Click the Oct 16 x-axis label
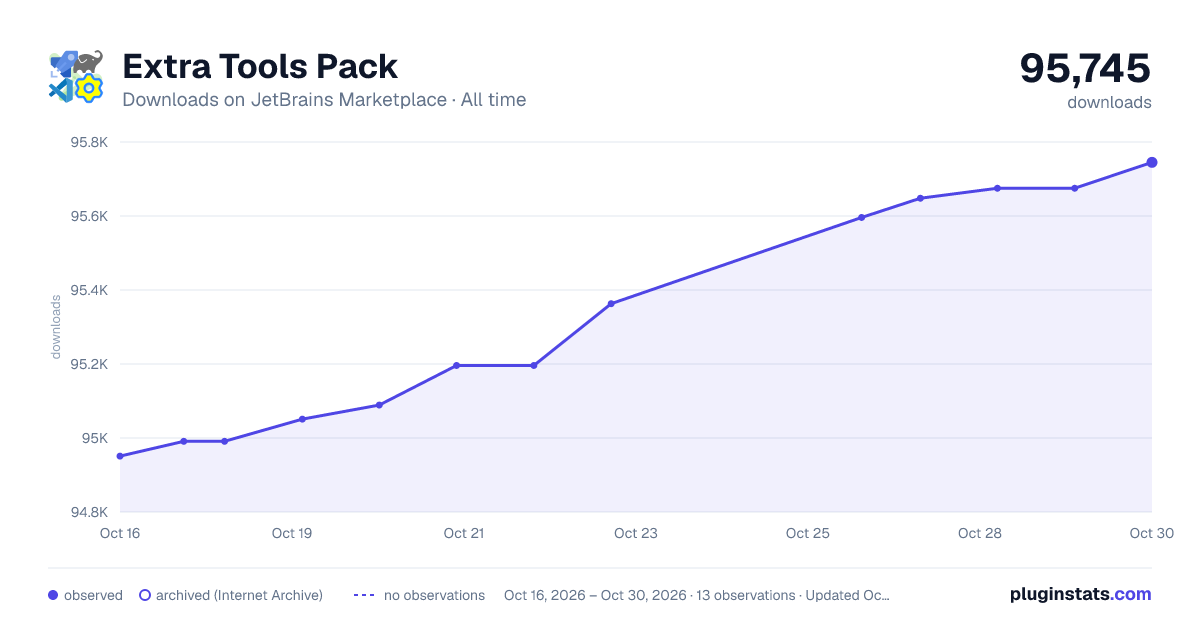 point(120,533)
